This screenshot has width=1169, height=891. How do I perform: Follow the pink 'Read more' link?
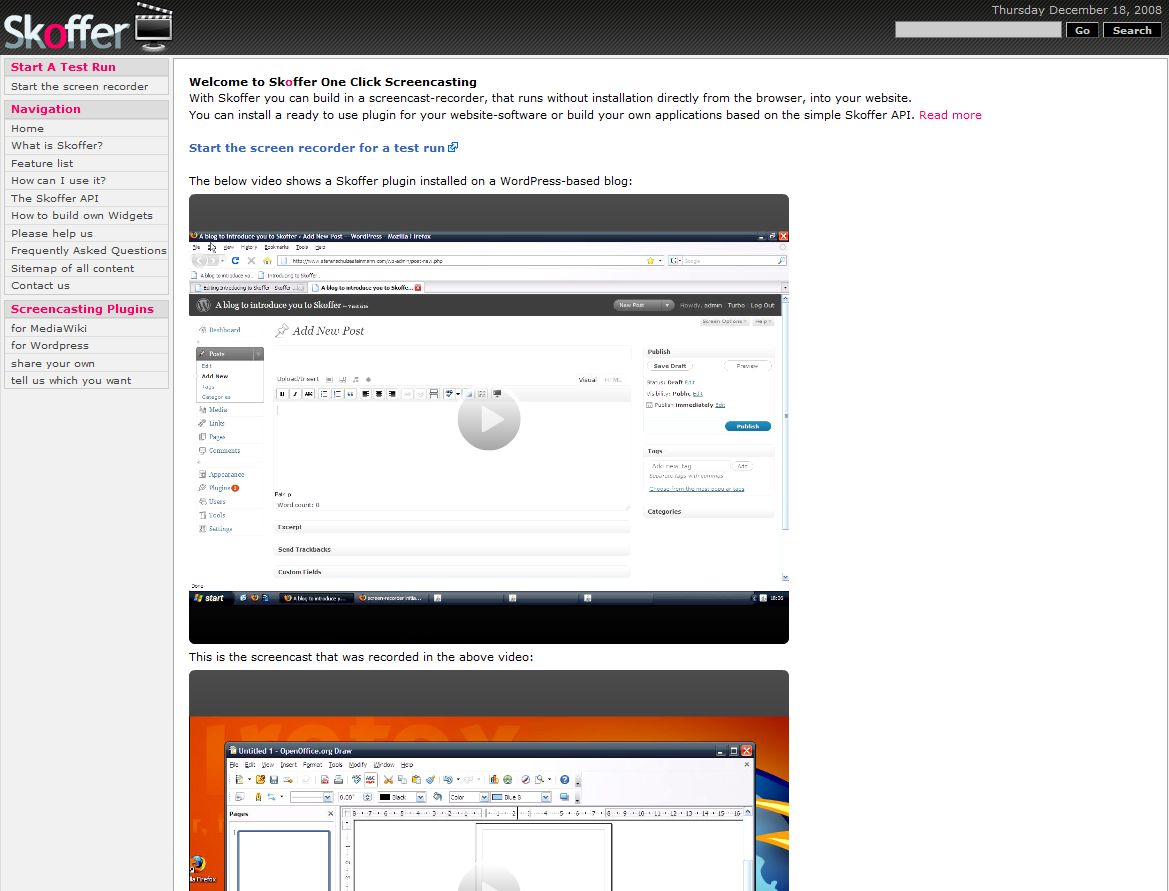[950, 115]
